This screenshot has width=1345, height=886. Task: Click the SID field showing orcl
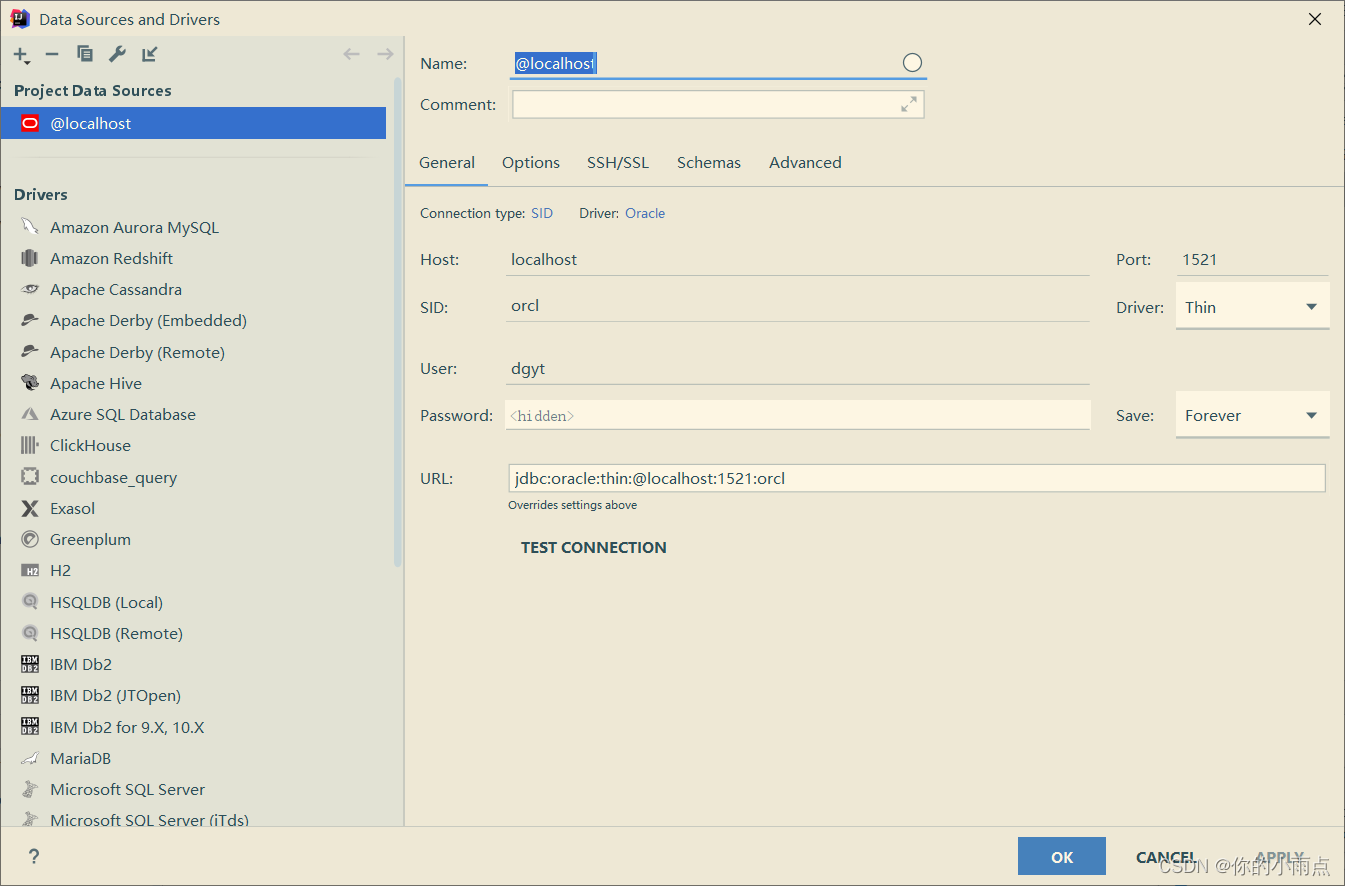(x=798, y=306)
